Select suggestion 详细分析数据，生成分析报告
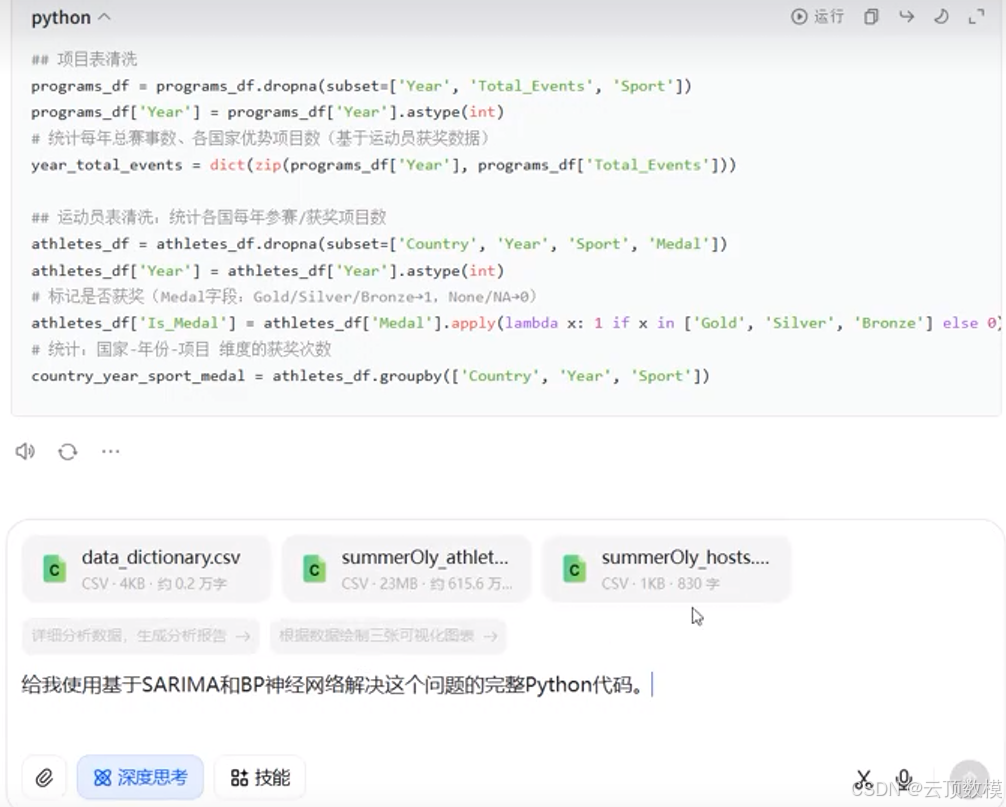This screenshot has height=807, width=1006. 141,636
